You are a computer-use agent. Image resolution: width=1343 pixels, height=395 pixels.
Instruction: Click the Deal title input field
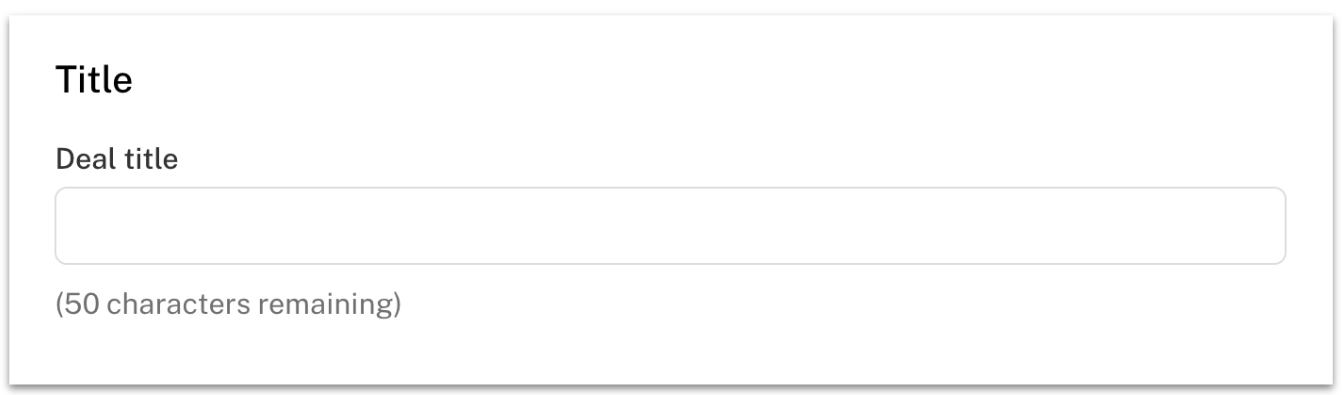[x=670, y=226]
